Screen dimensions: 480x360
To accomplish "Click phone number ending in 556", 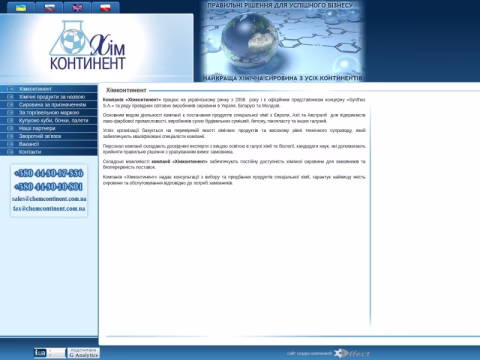I will tap(49, 173).
